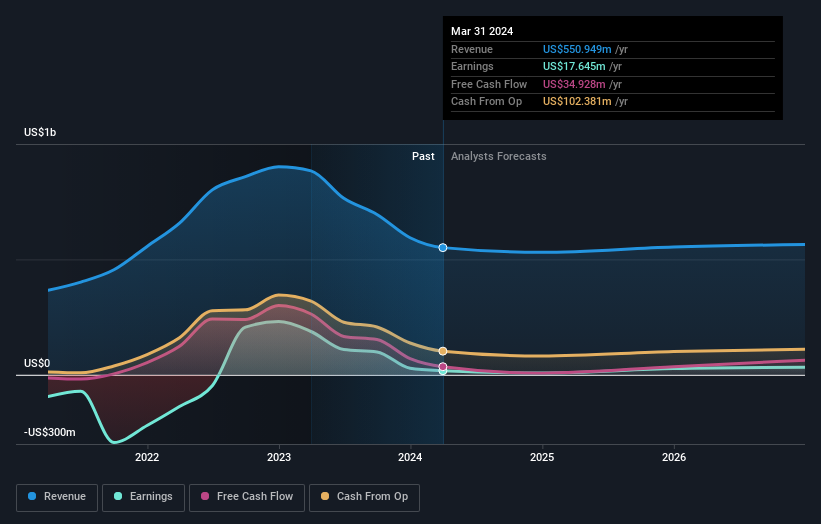Viewport: 821px width, 524px height.
Task: Click the US$102.381m cash from op value
Action: (577, 102)
